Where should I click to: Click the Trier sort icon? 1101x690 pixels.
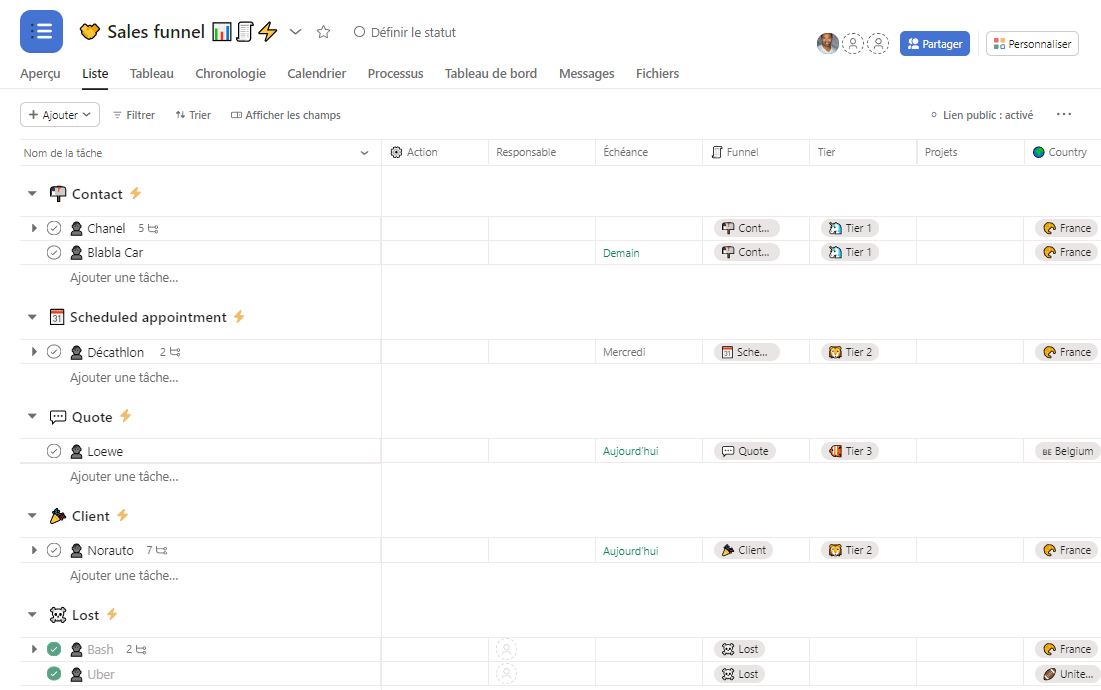click(x=180, y=115)
